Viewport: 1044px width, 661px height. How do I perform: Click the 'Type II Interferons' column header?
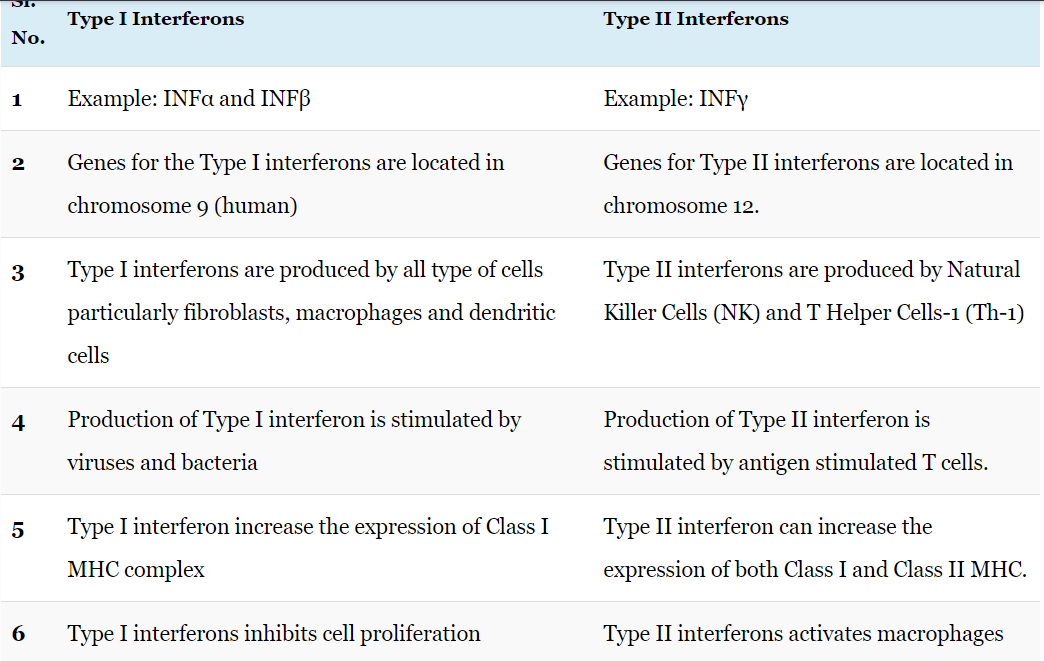pyautogui.click(x=696, y=19)
